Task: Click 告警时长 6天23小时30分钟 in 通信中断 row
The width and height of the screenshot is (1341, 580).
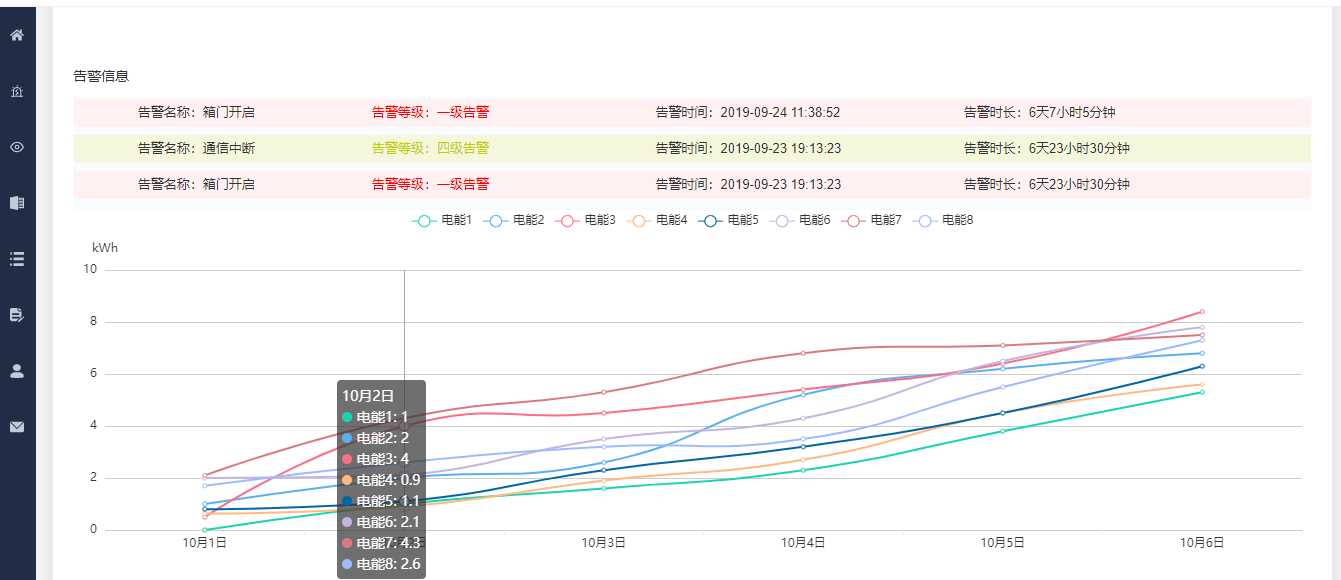Action: pyautogui.click(x=1047, y=149)
